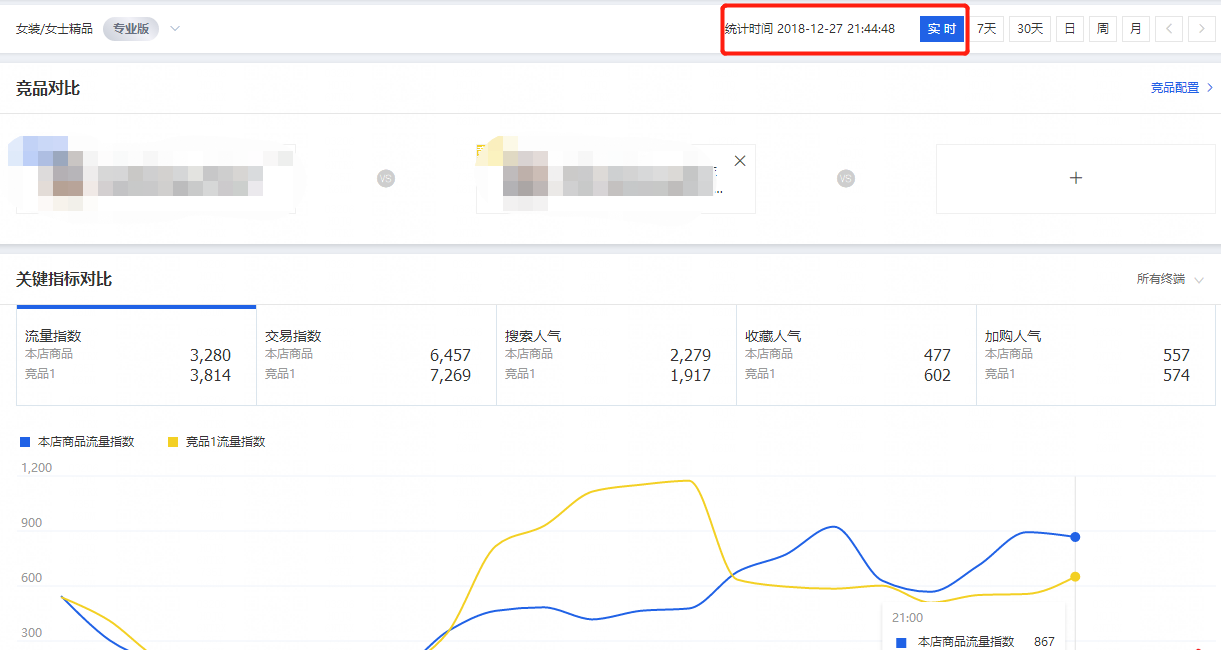1221x650 pixels.
Task: Select the 7天 date range button
Action: click(x=986, y=28)
